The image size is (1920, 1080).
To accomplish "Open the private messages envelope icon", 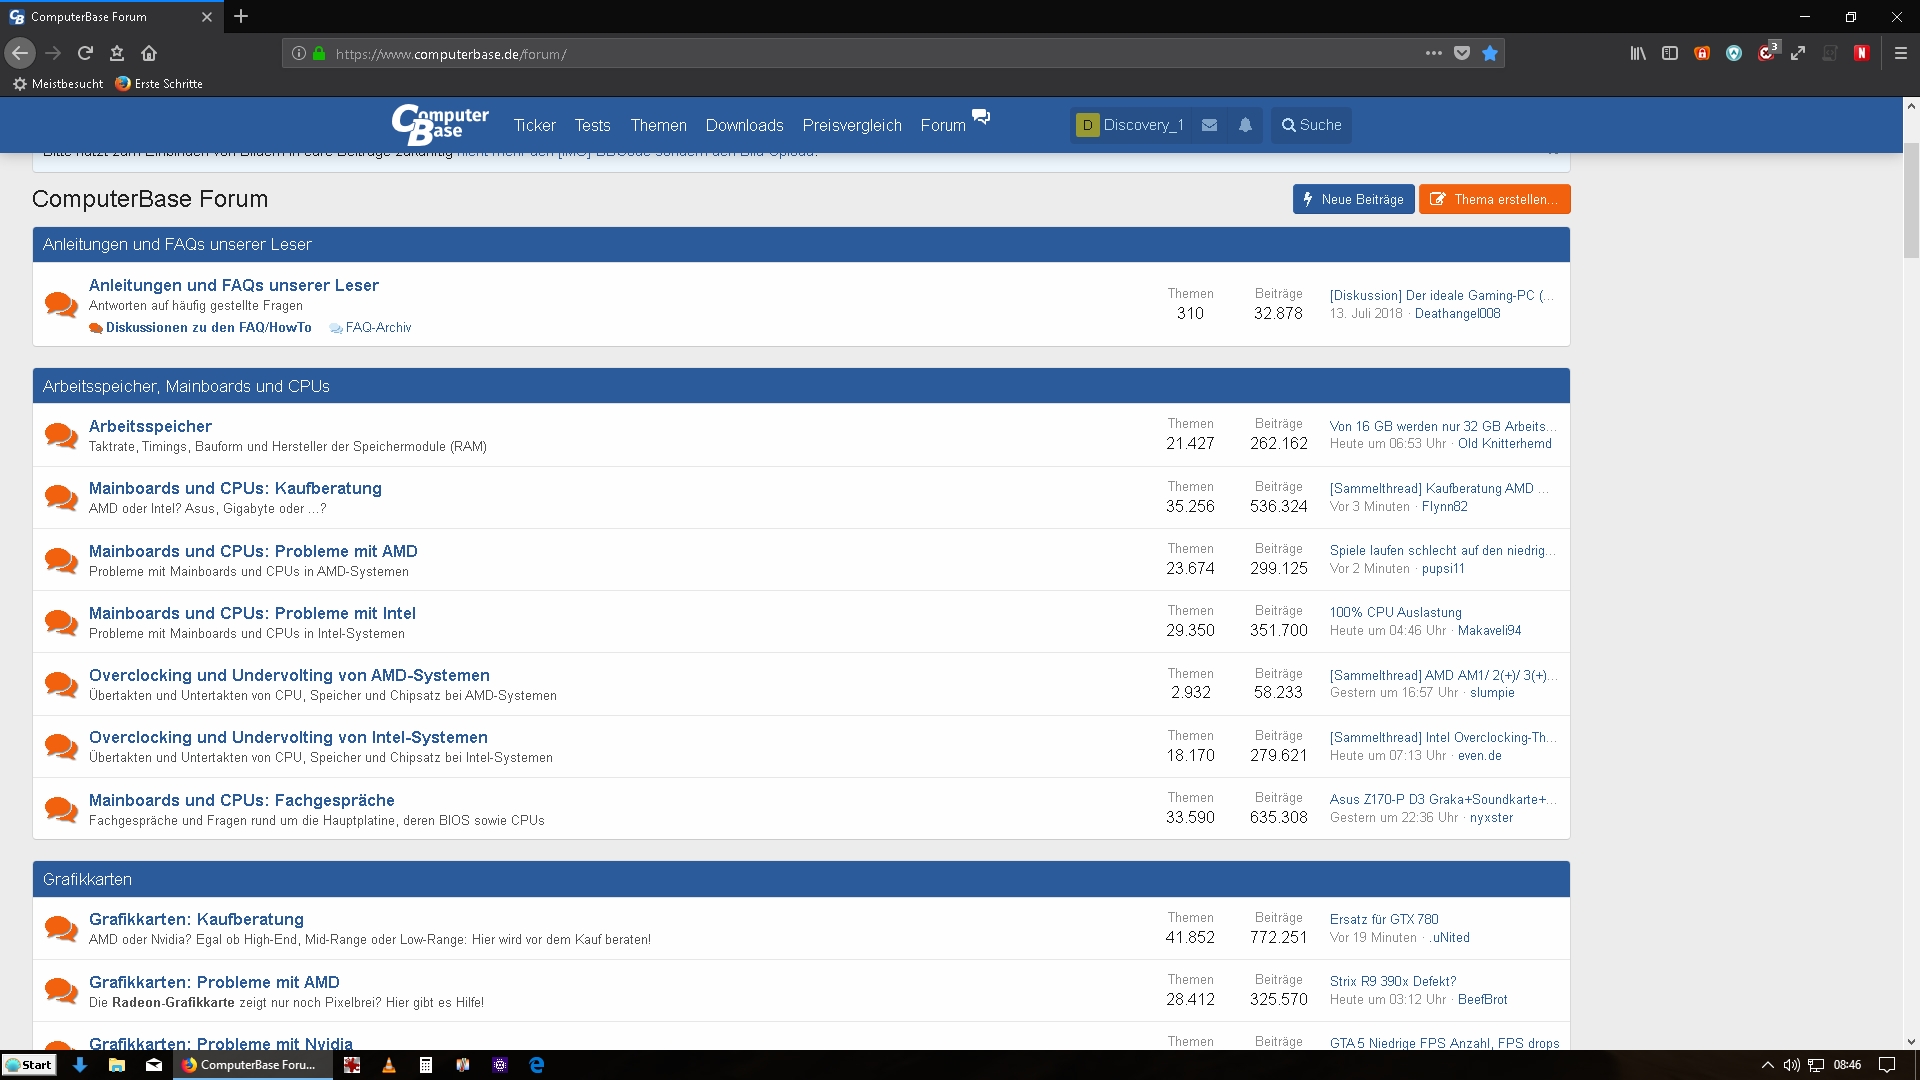I will pyautogui.click(x=1209, y=125).
